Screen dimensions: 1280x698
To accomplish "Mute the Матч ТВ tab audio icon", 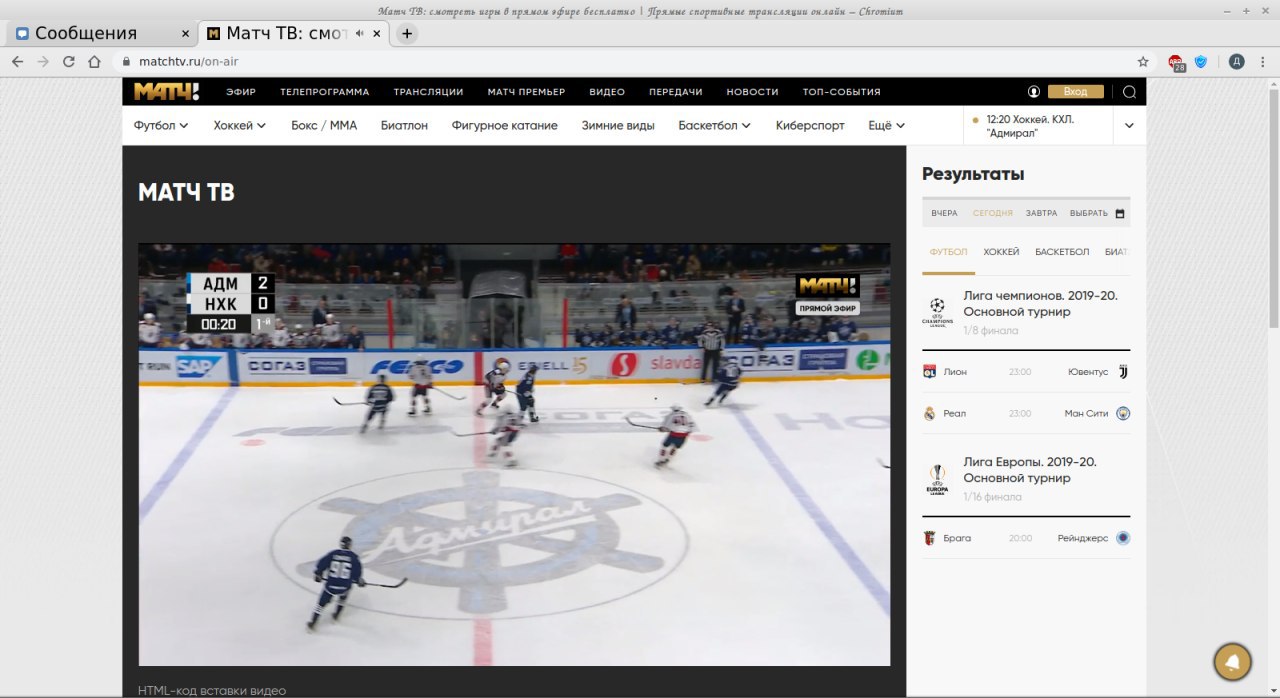I will tap(359, 33).
